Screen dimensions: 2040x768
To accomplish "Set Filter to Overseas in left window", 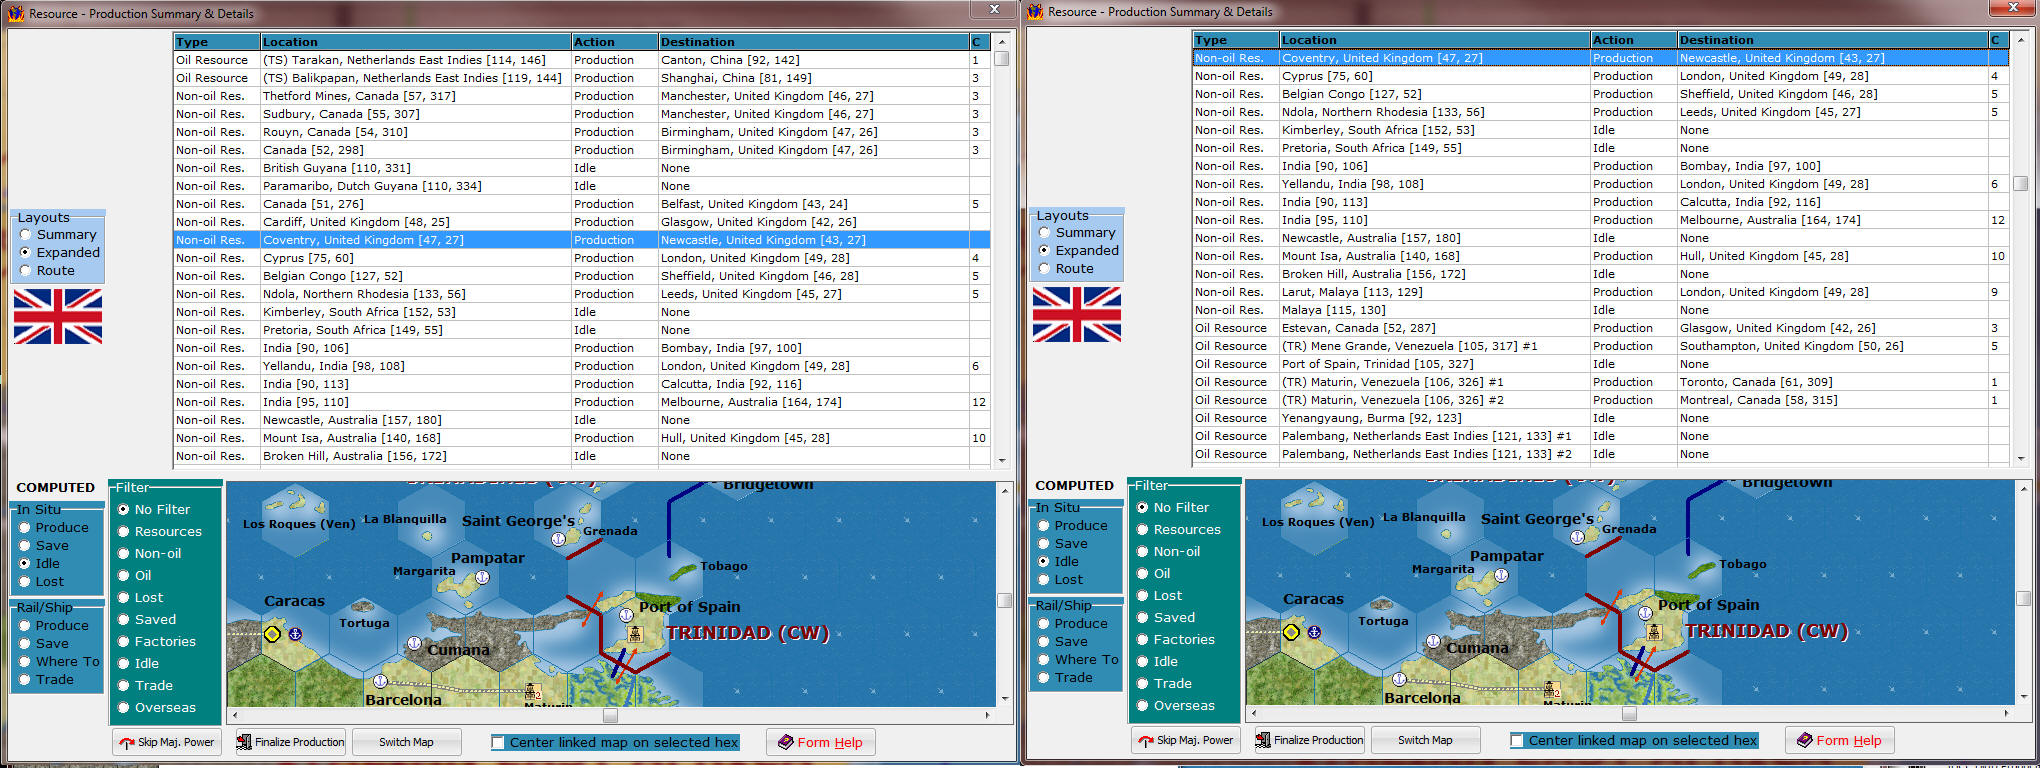I will click(x=124, y=708).
